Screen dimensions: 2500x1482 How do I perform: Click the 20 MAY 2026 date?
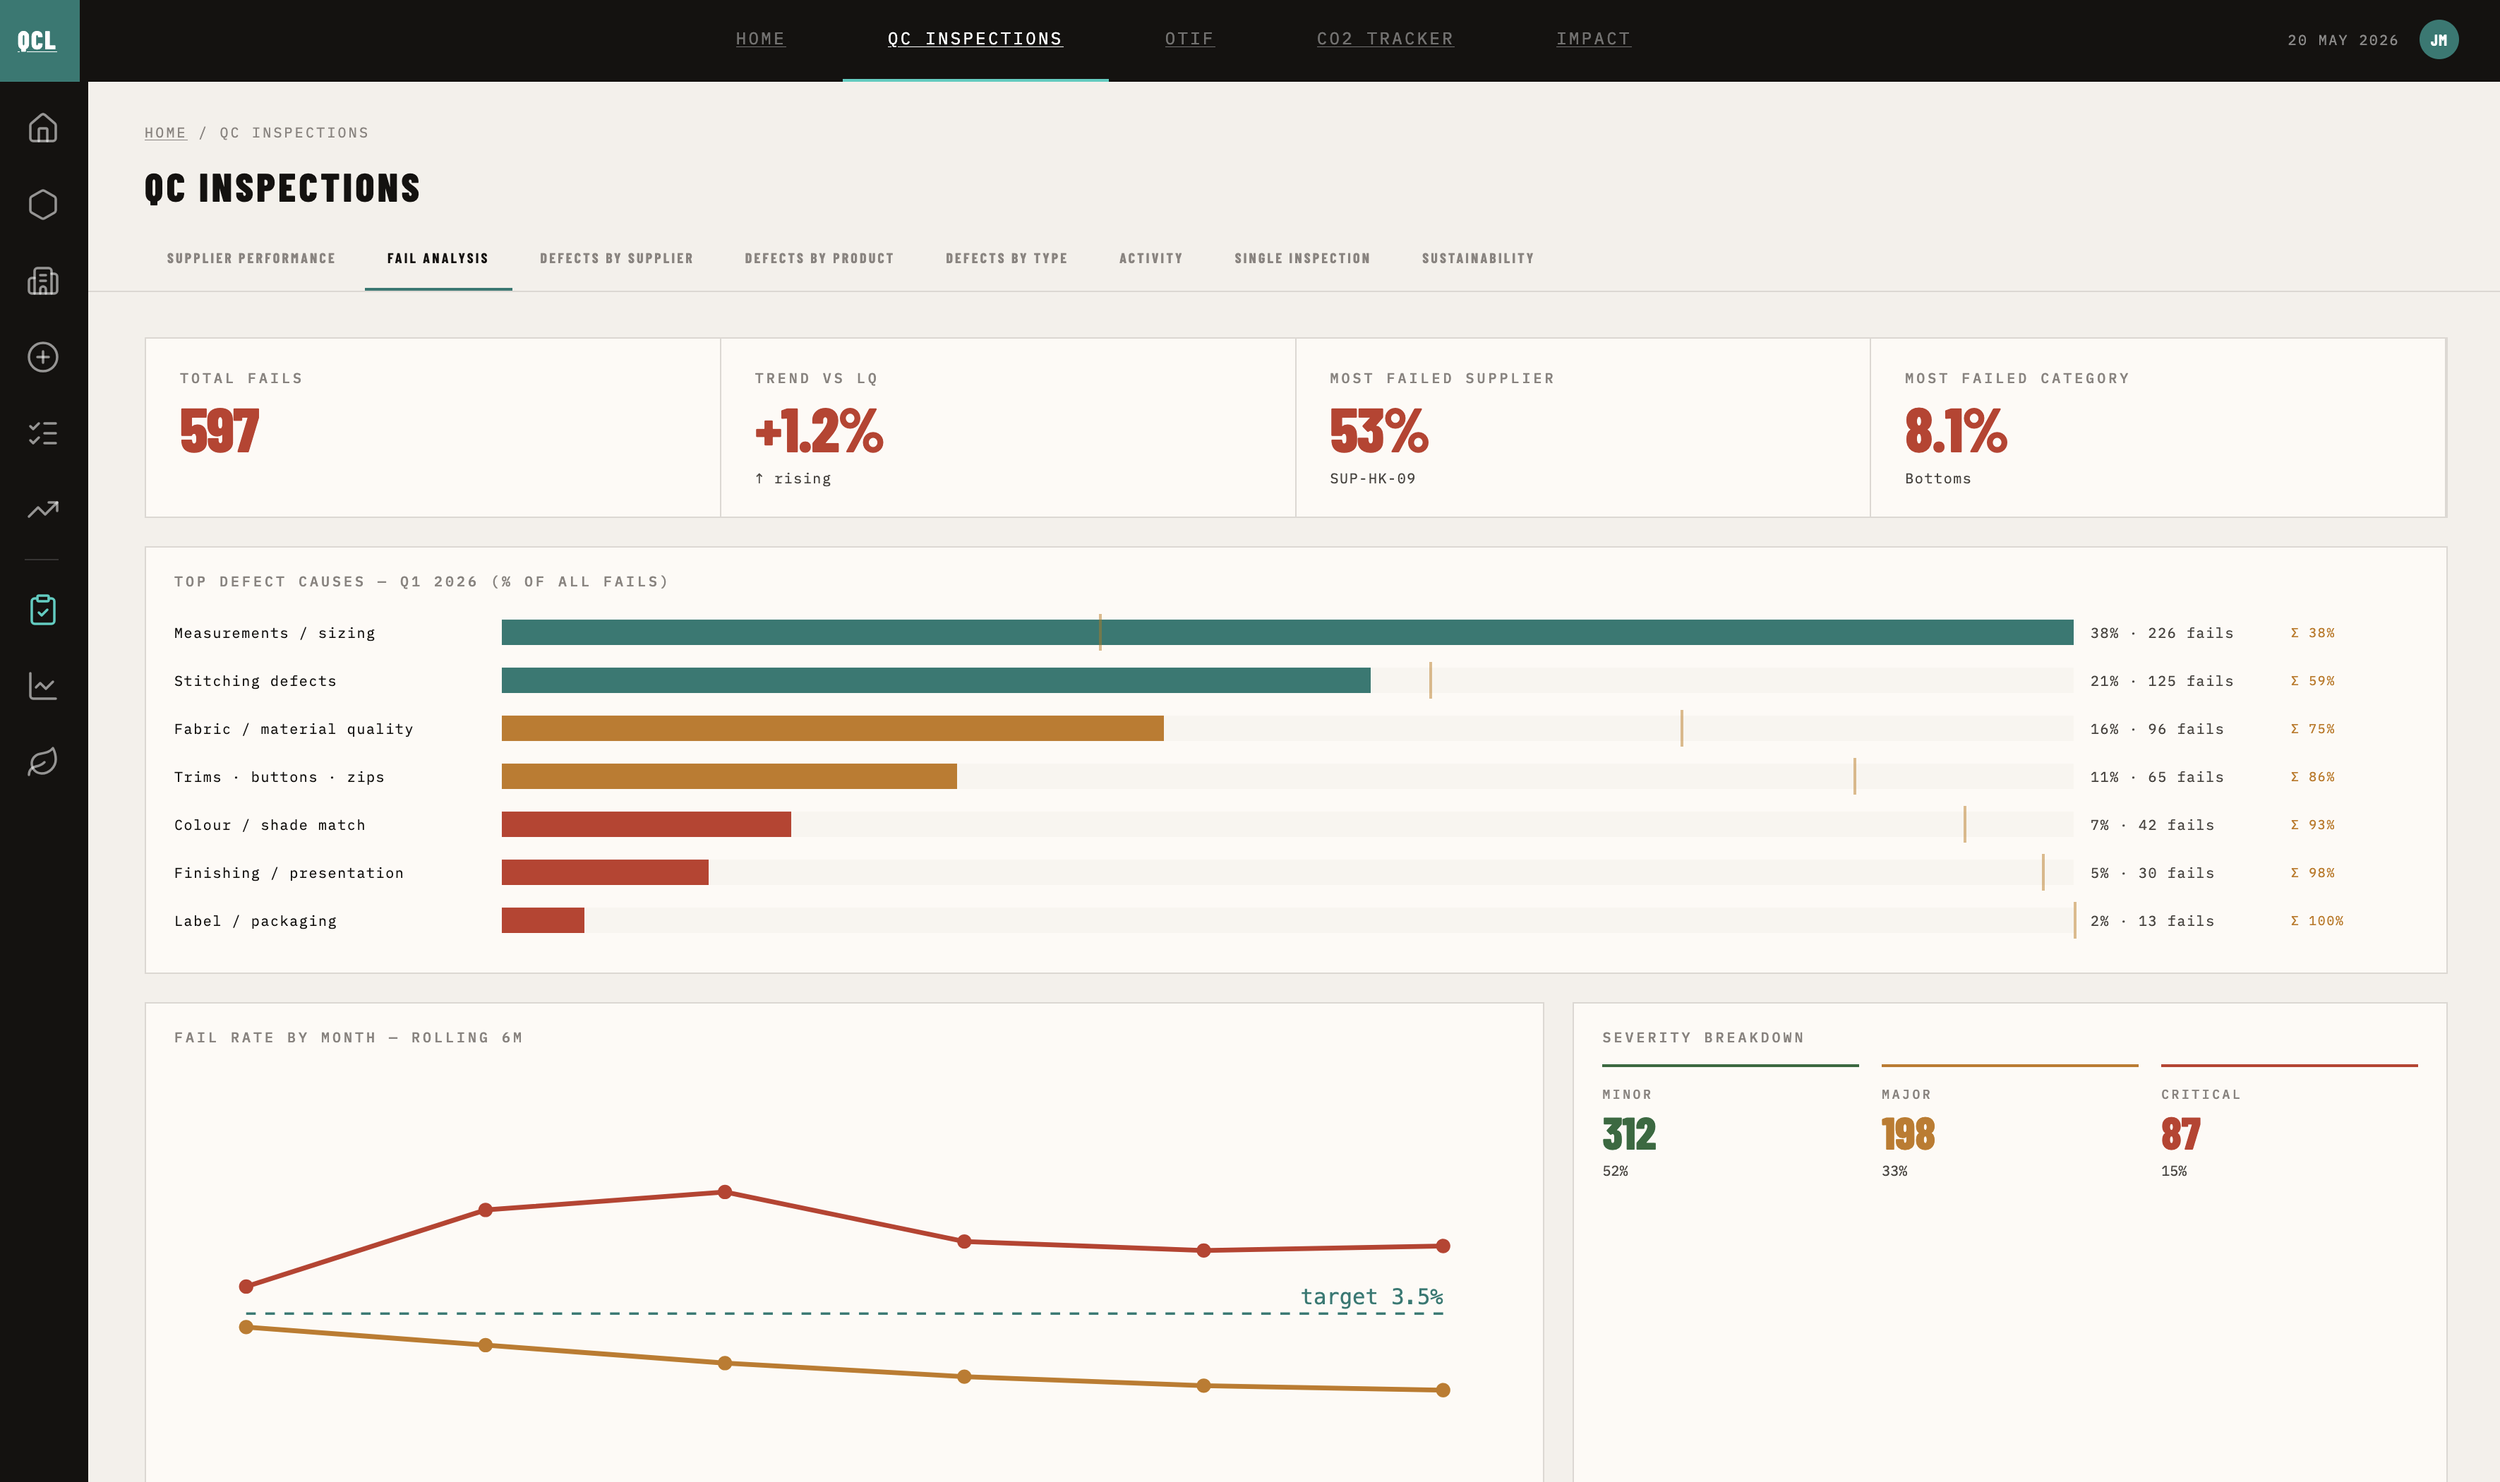2342,40
